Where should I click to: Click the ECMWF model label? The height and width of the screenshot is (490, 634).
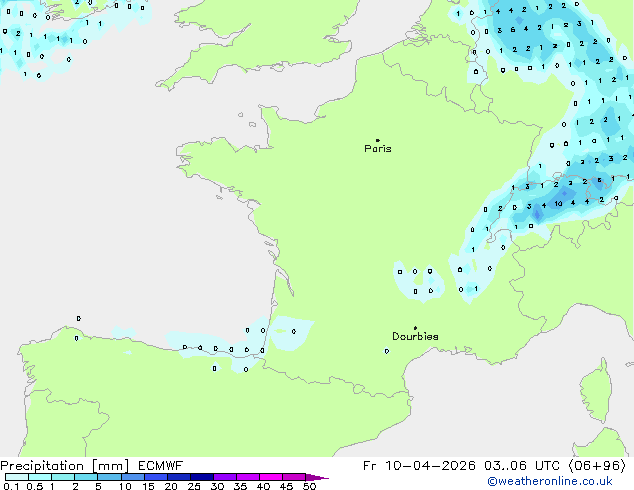pyautogui.click(x=161, y=466)
